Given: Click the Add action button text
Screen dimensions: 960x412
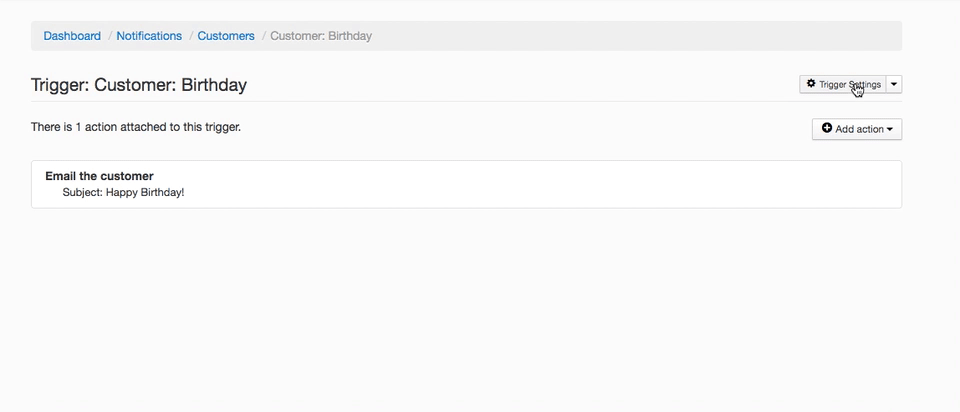Looking at the screenshot, I should [859, 129].
